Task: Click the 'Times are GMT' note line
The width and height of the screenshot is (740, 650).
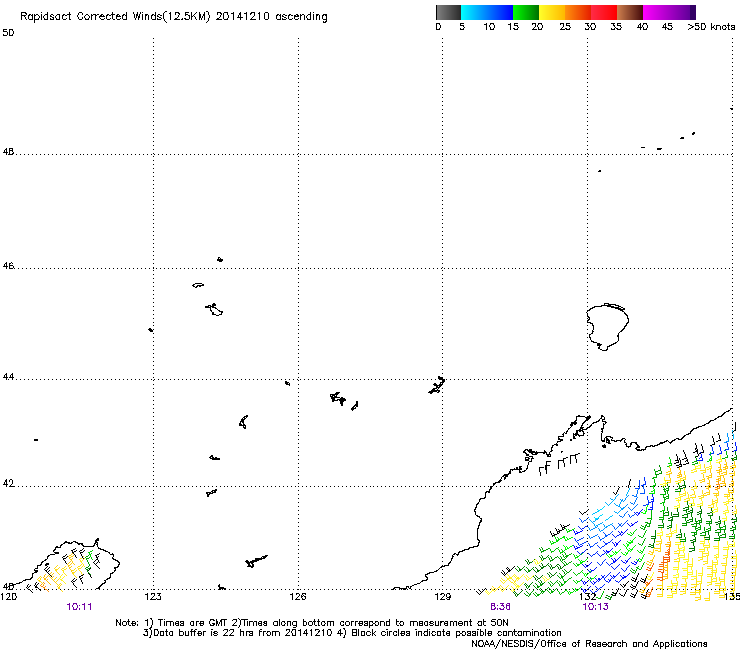Action: point(311,623)
